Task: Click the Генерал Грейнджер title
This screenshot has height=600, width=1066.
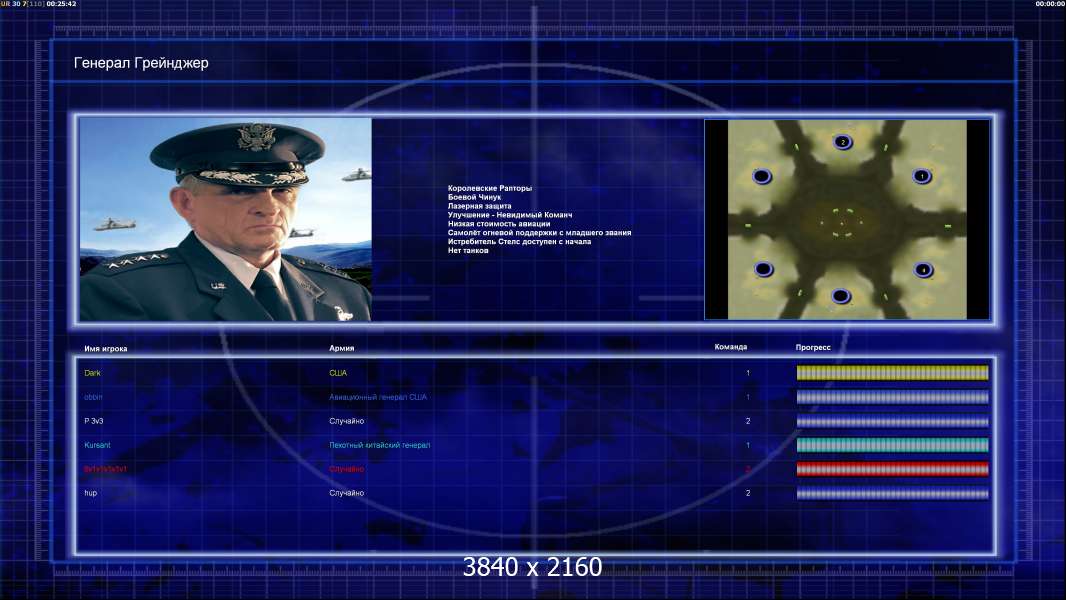Action: tap(141, 63)
